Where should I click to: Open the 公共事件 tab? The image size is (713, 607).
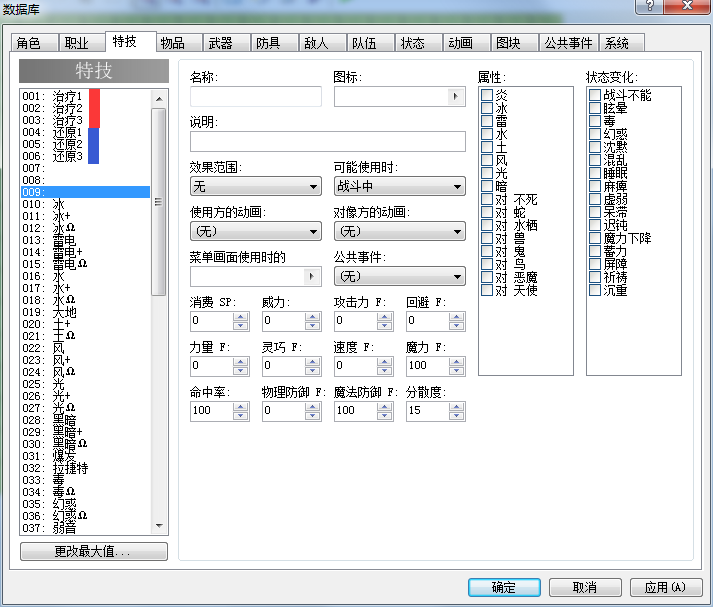pos(569,43)
